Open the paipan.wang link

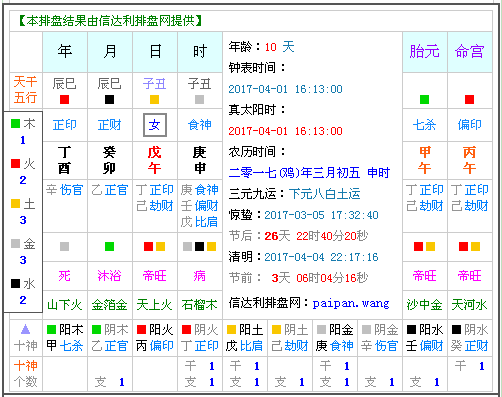click(351, 303)
